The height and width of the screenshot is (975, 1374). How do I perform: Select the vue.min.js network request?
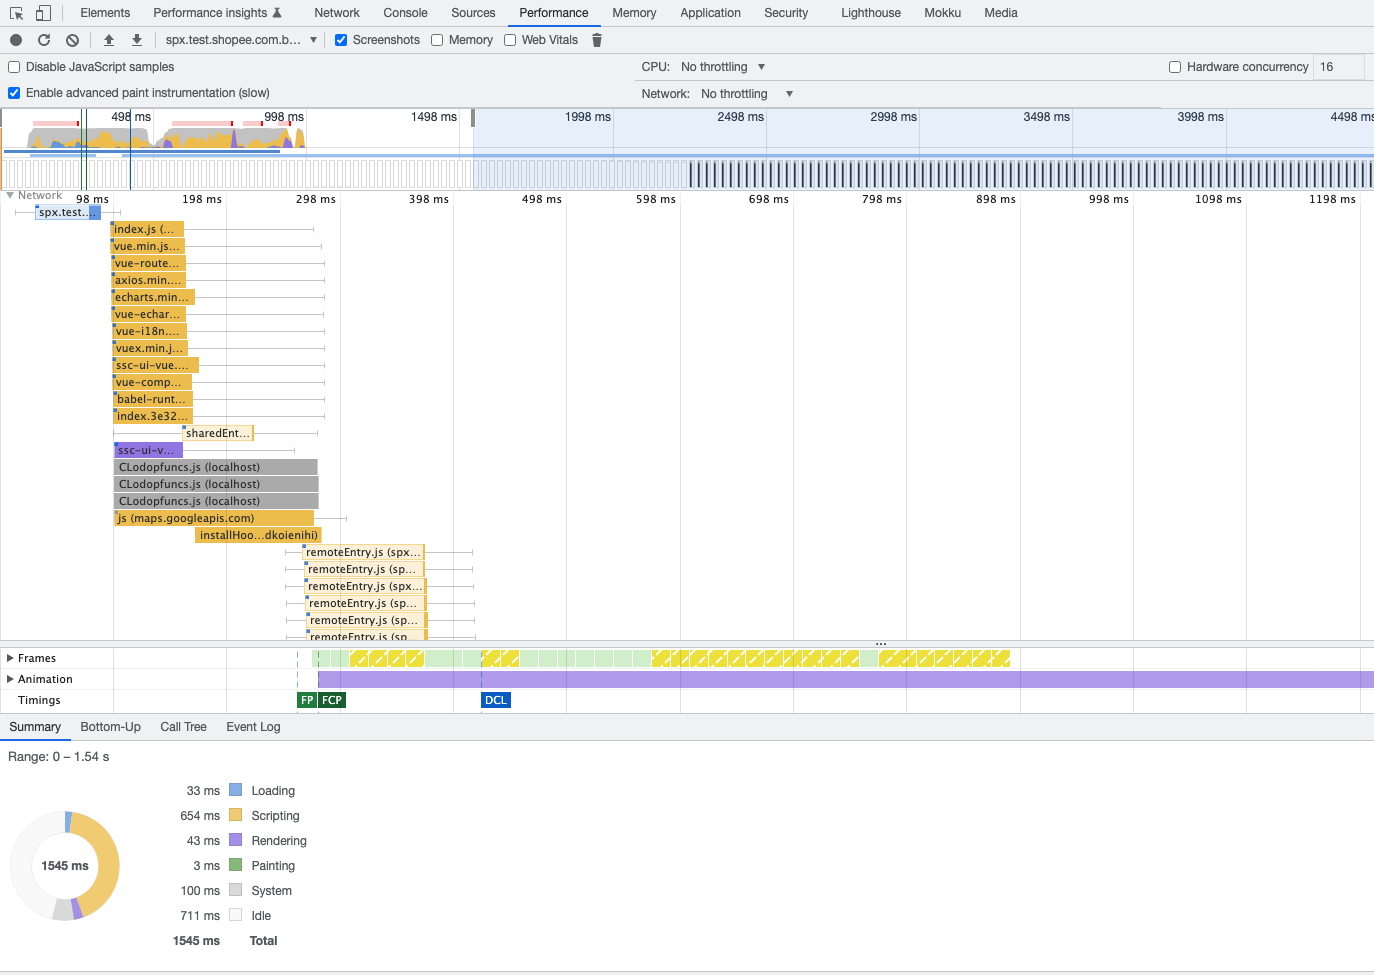(x=147, y=246)
